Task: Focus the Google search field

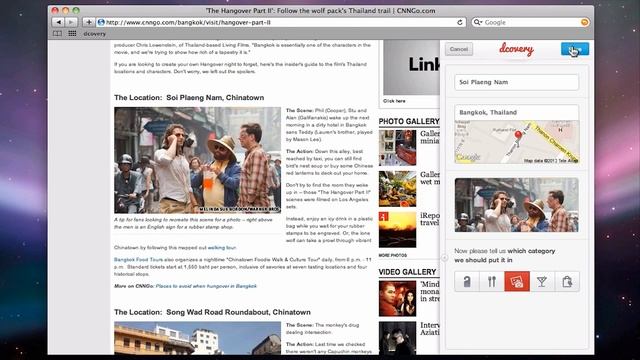Action: click(x=531, y=22)
